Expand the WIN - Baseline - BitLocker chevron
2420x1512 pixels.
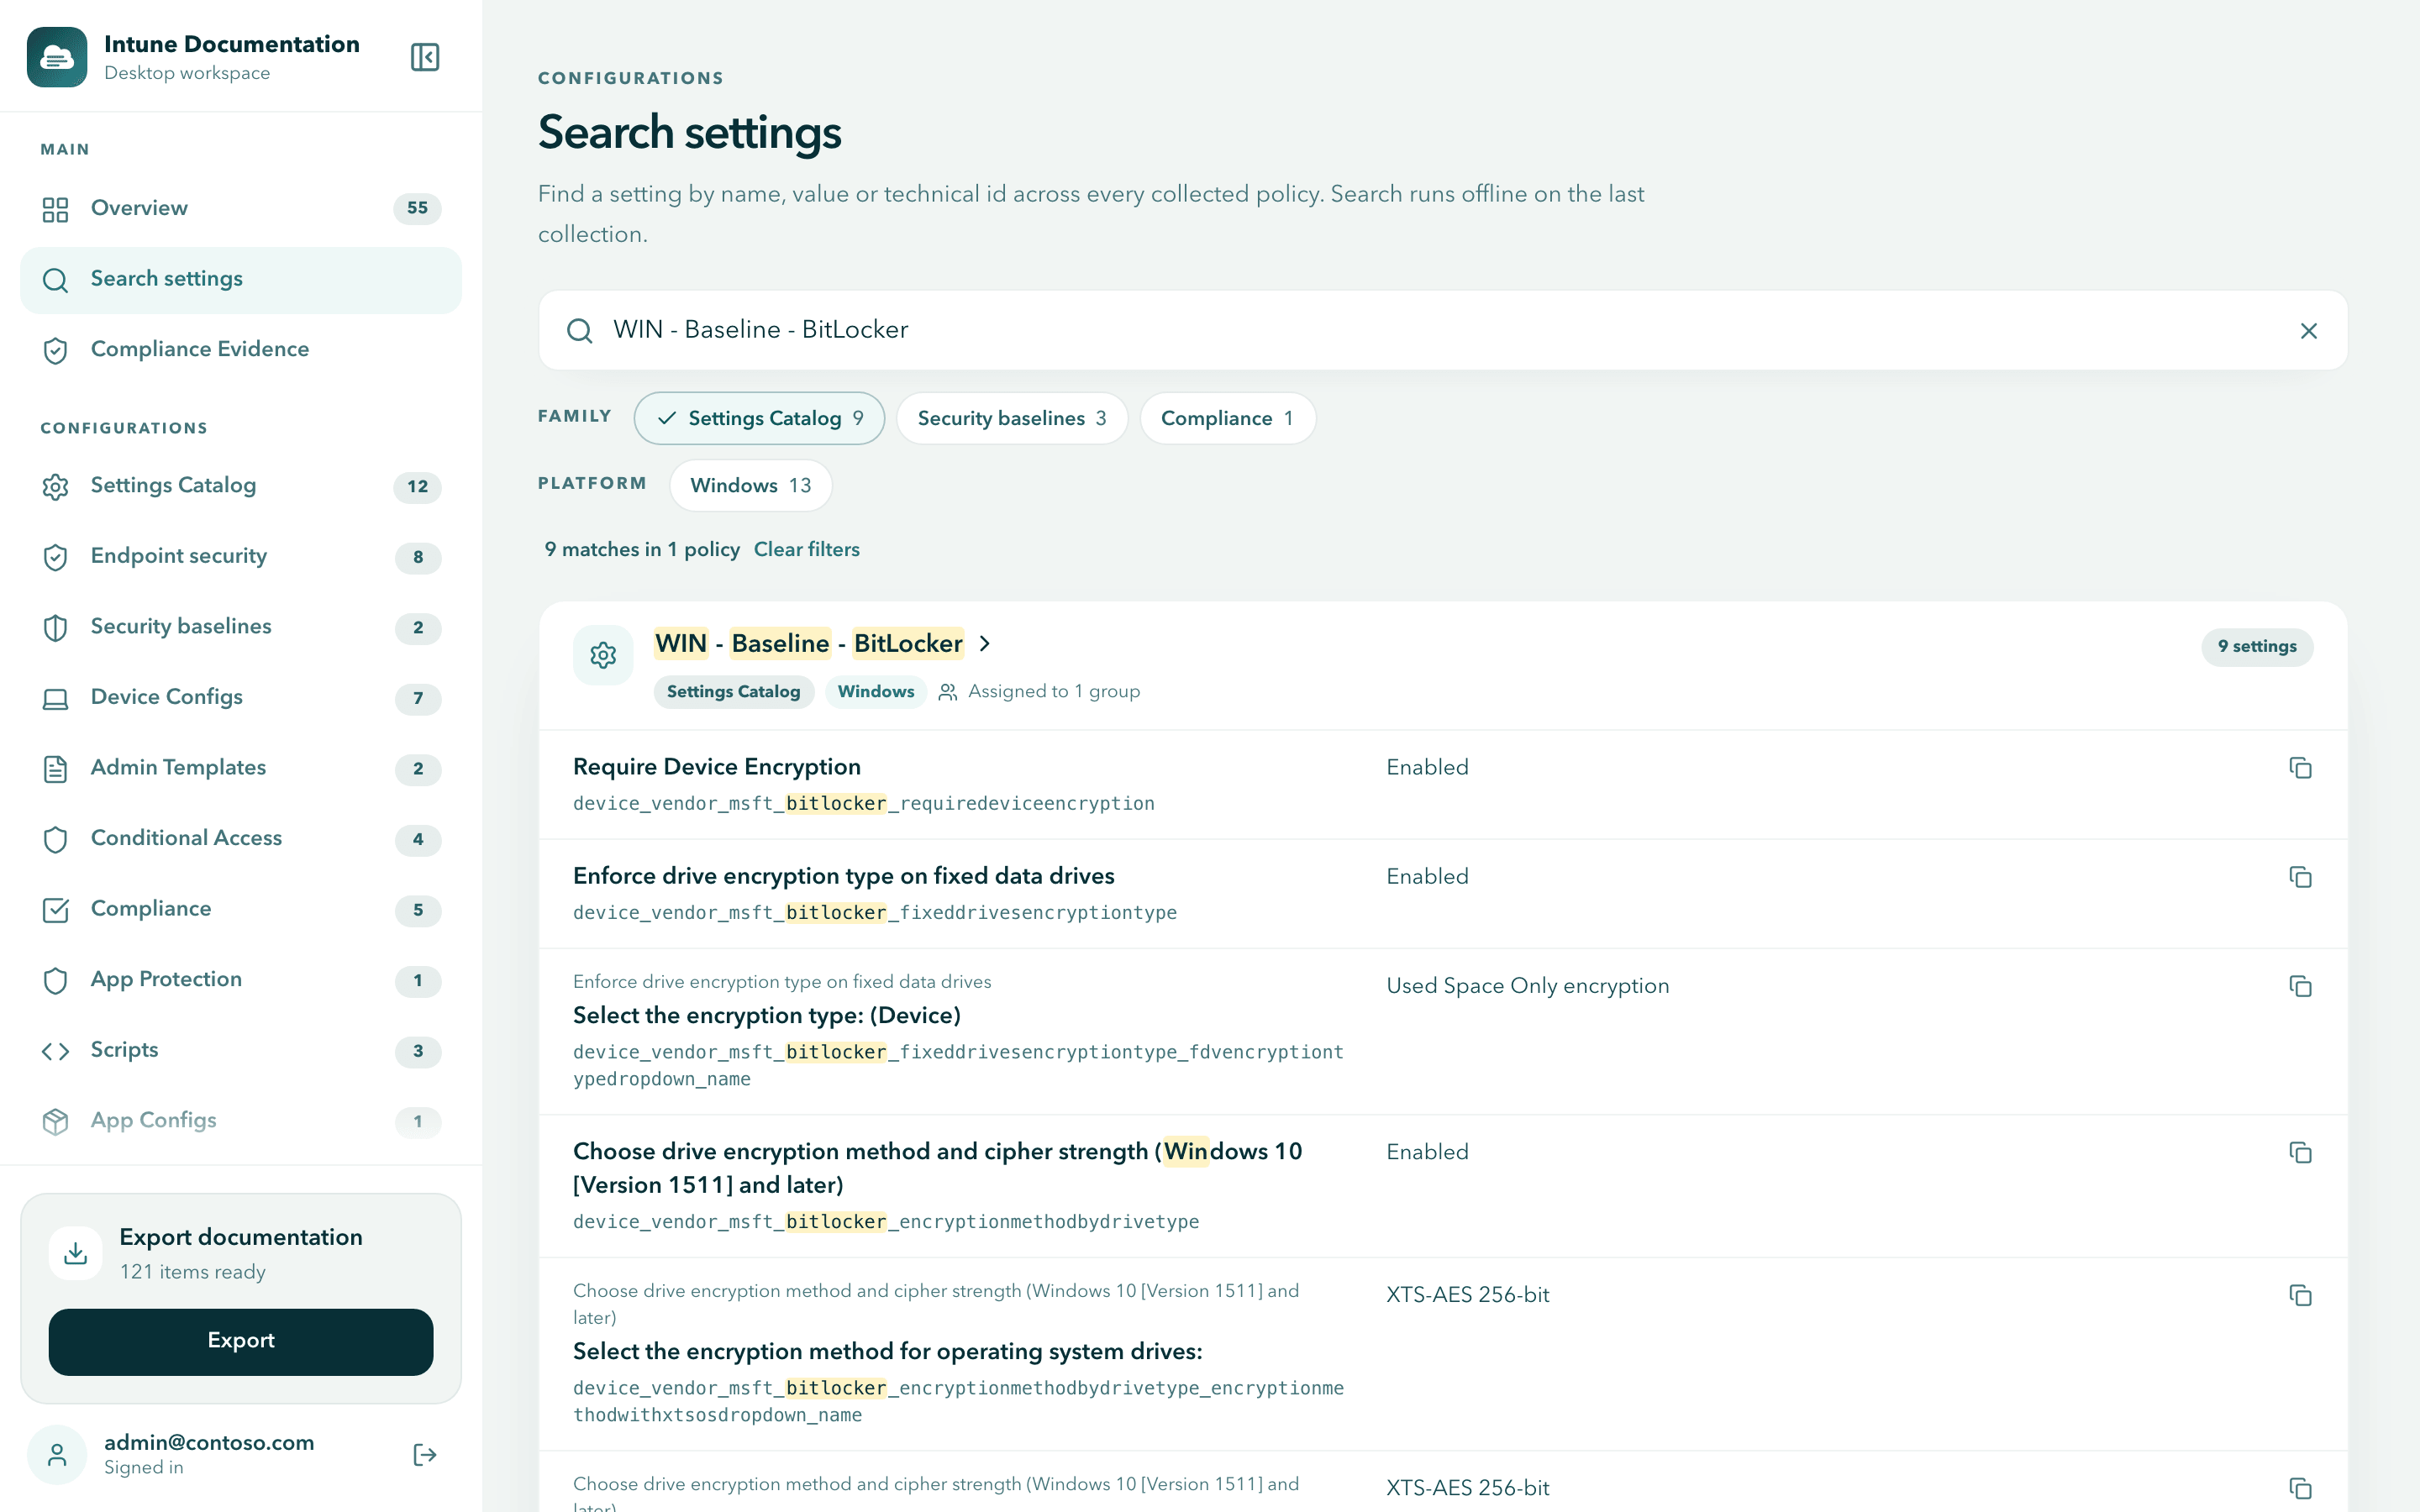click(x=985, y=643)
